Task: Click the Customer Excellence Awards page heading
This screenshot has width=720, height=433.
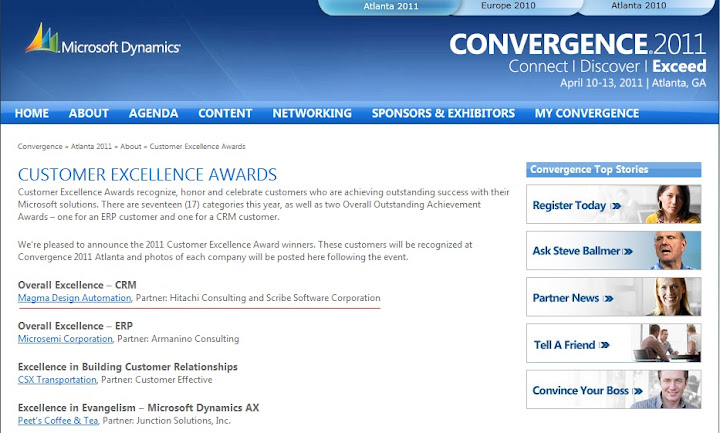Action: (147, 174)
